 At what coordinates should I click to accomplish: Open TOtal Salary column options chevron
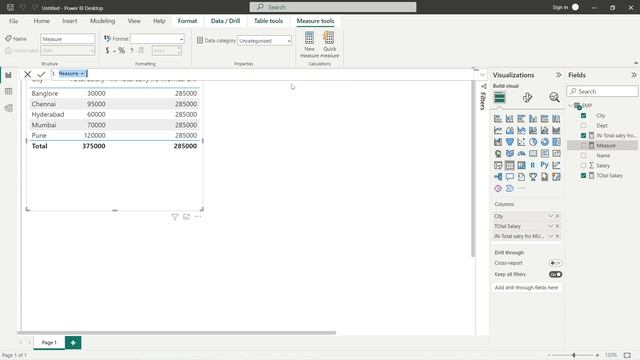tap(550, 226)
